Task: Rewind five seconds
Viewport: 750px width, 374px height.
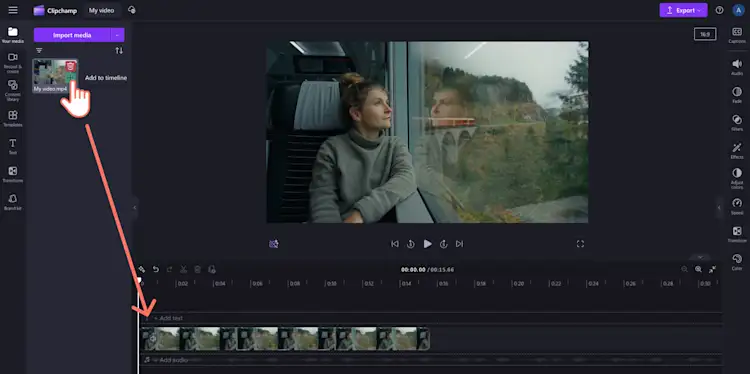Action: 410,244
